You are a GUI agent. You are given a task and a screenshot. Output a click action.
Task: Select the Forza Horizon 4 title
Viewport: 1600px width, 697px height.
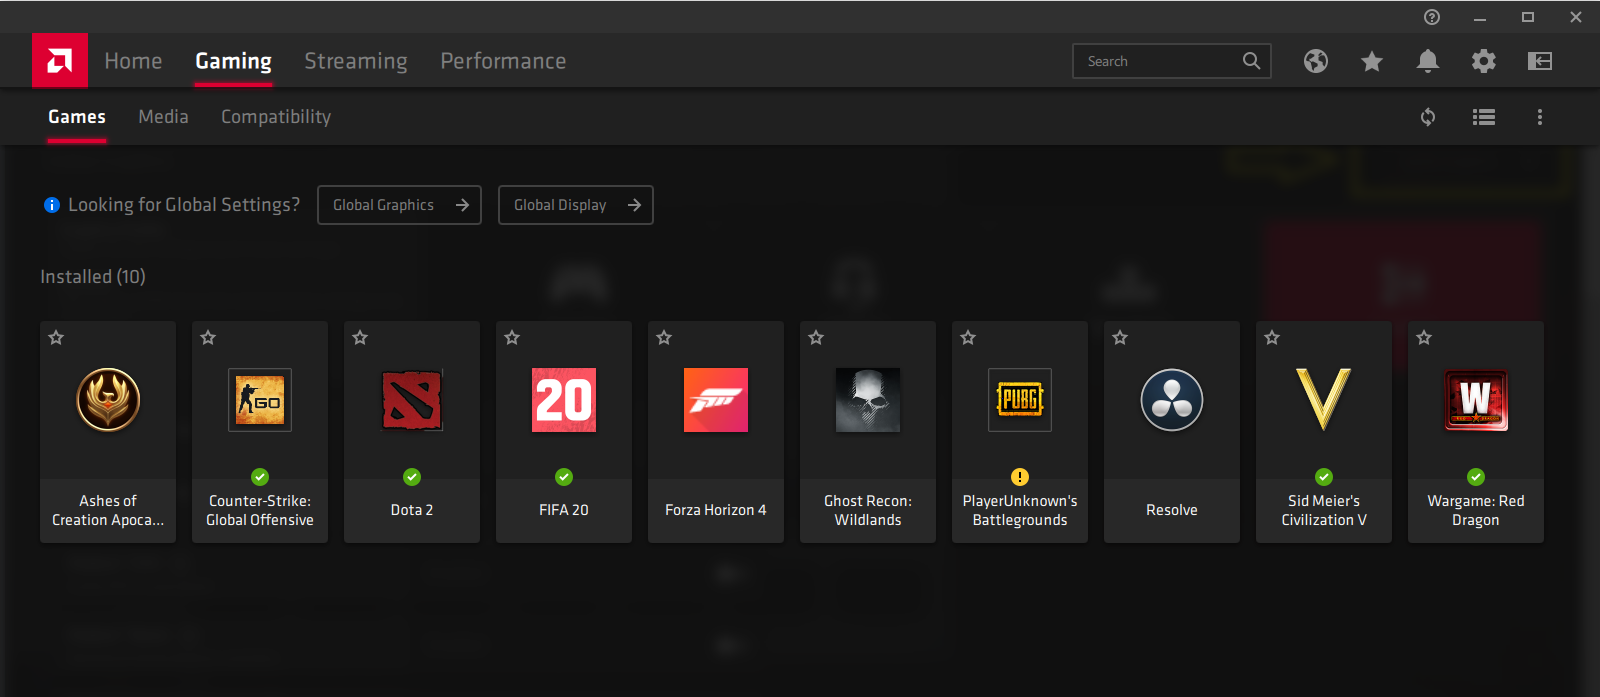(x=716, y=510)
